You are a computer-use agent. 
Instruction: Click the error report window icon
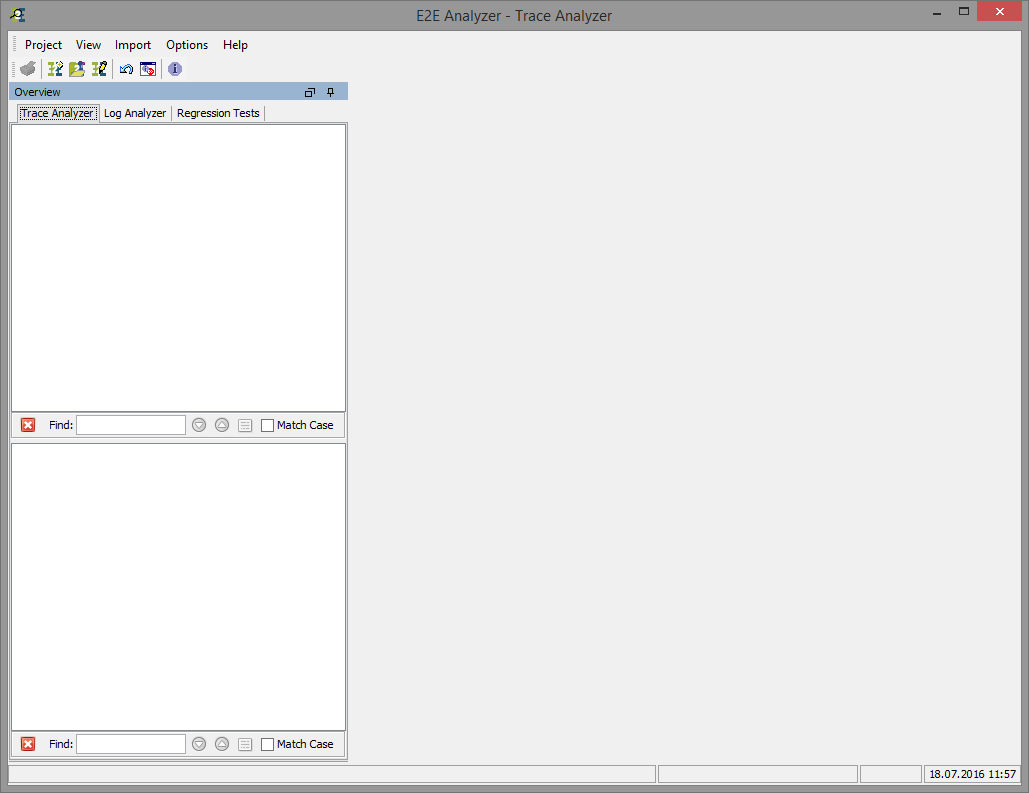click(x=148, y=68)
